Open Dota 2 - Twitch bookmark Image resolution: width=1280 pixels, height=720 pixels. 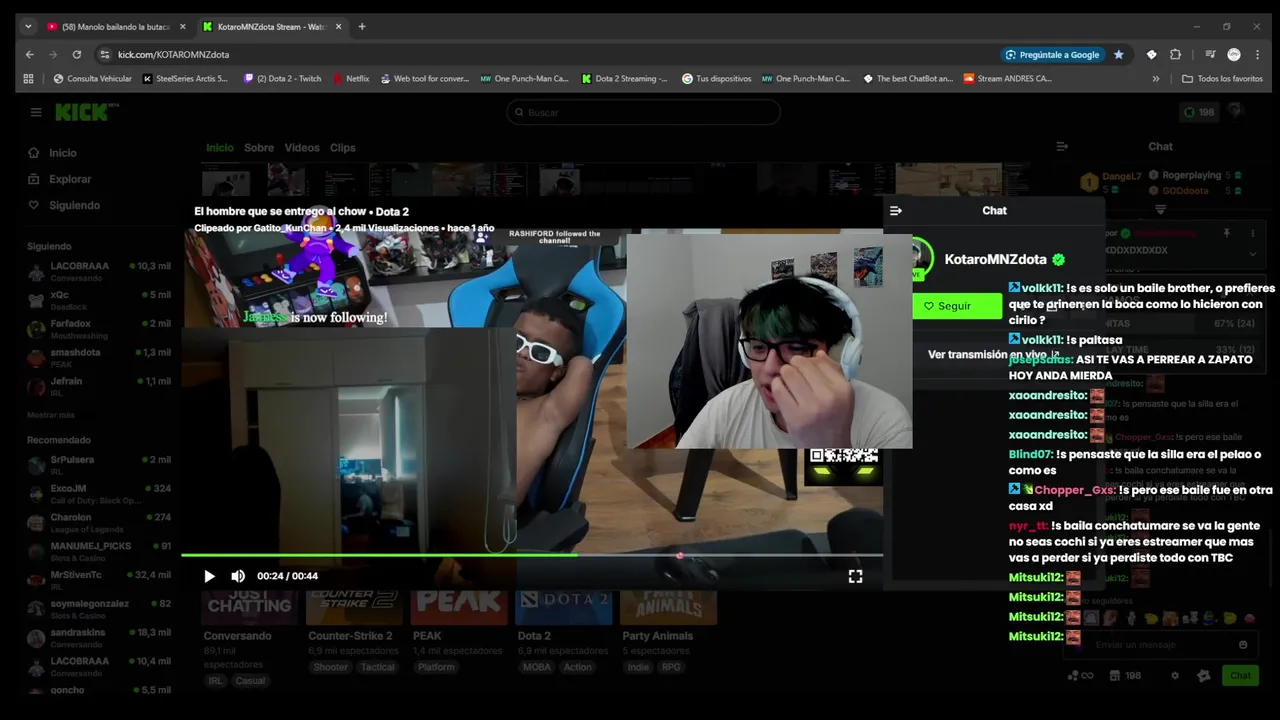(x=283, y=78)
